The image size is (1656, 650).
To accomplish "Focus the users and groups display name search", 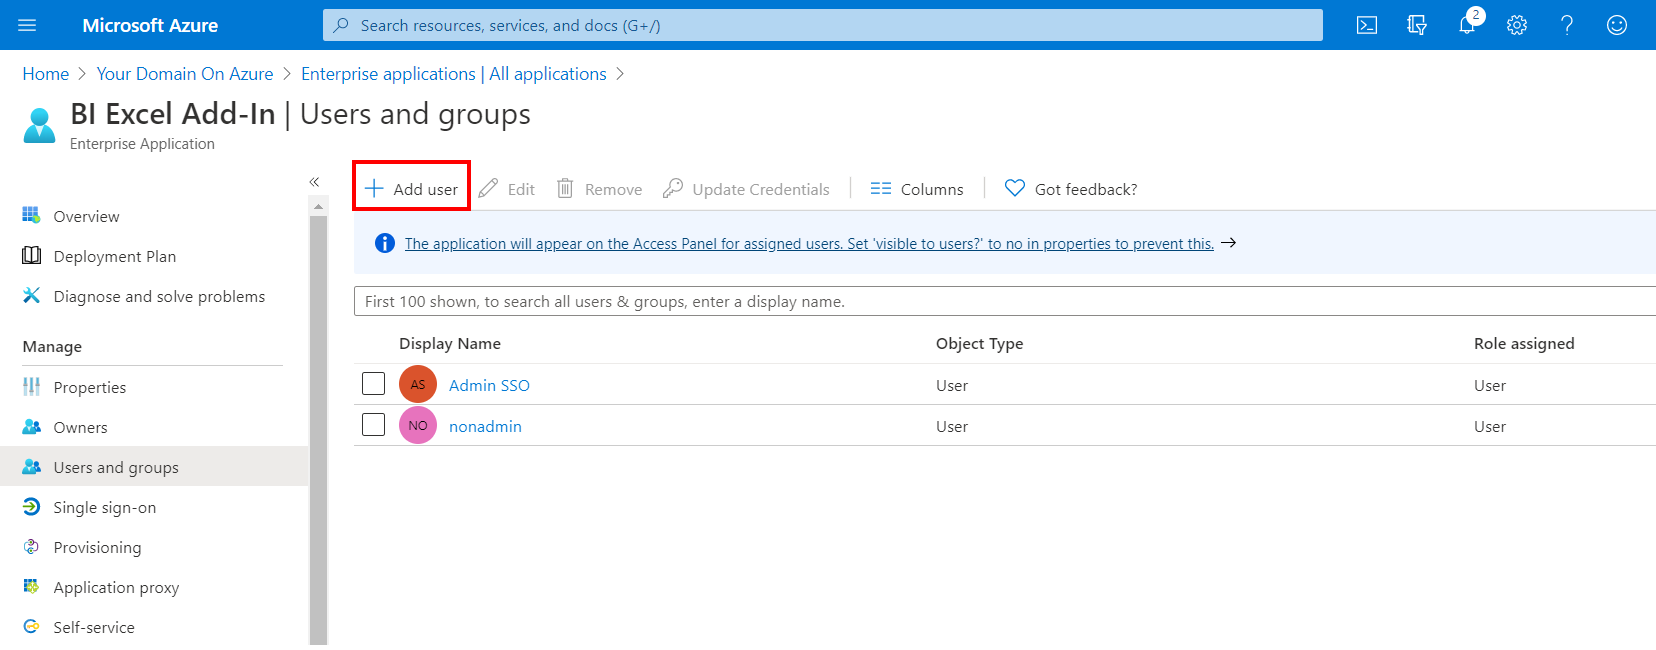I will (1005, 301).
